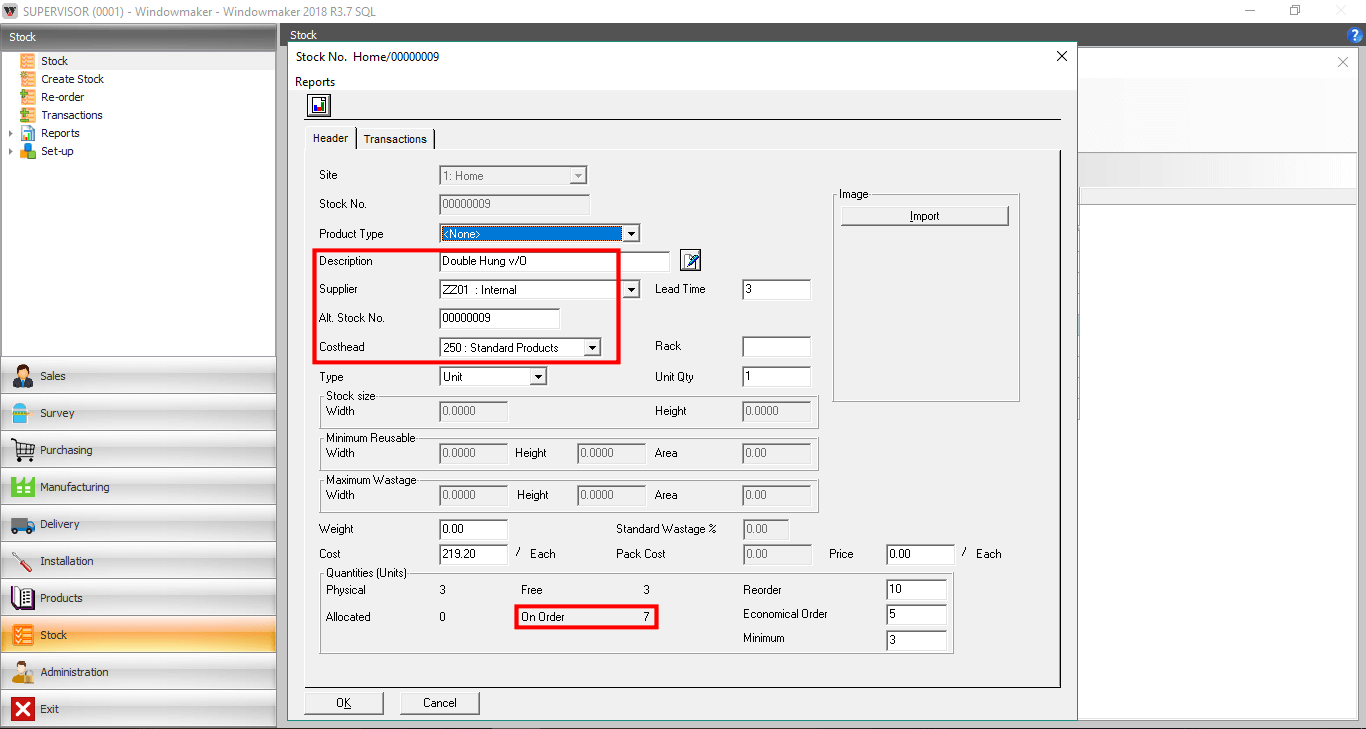Viewport: 1366px width, 729px height.
Task: Open the Purchasing cart icon
Action: (x=23, y=450)
